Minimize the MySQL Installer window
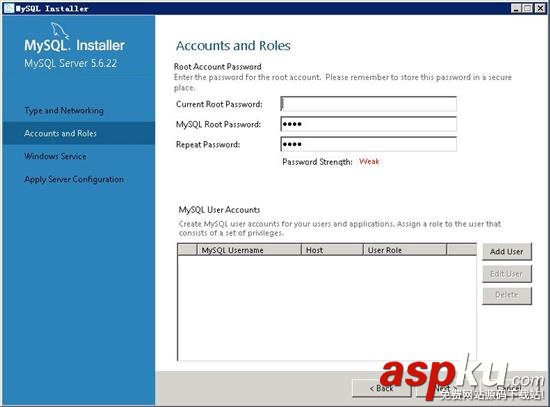Viewport: 550px width, 407px height. [x=516, y=8]
